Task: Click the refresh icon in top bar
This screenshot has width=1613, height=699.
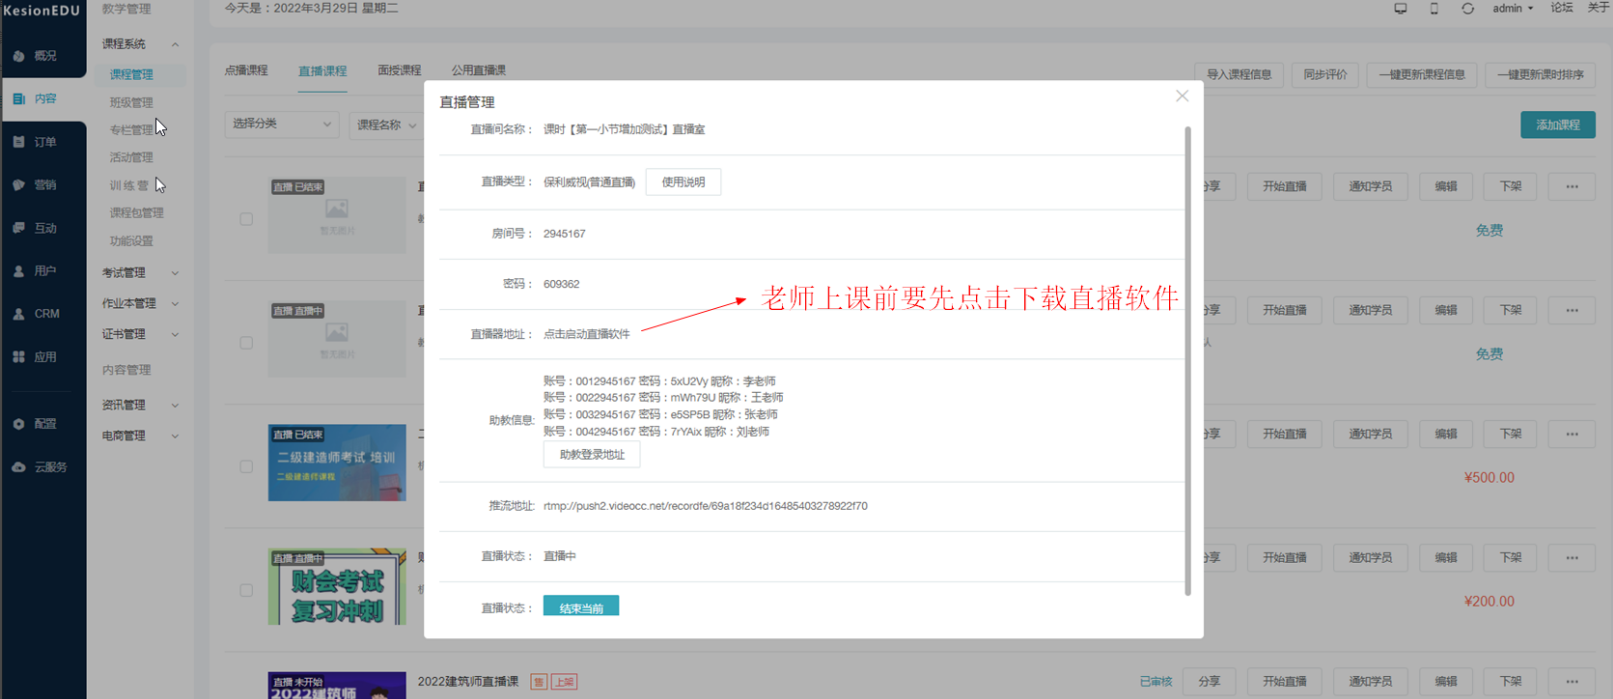Action: point(1467,9)
